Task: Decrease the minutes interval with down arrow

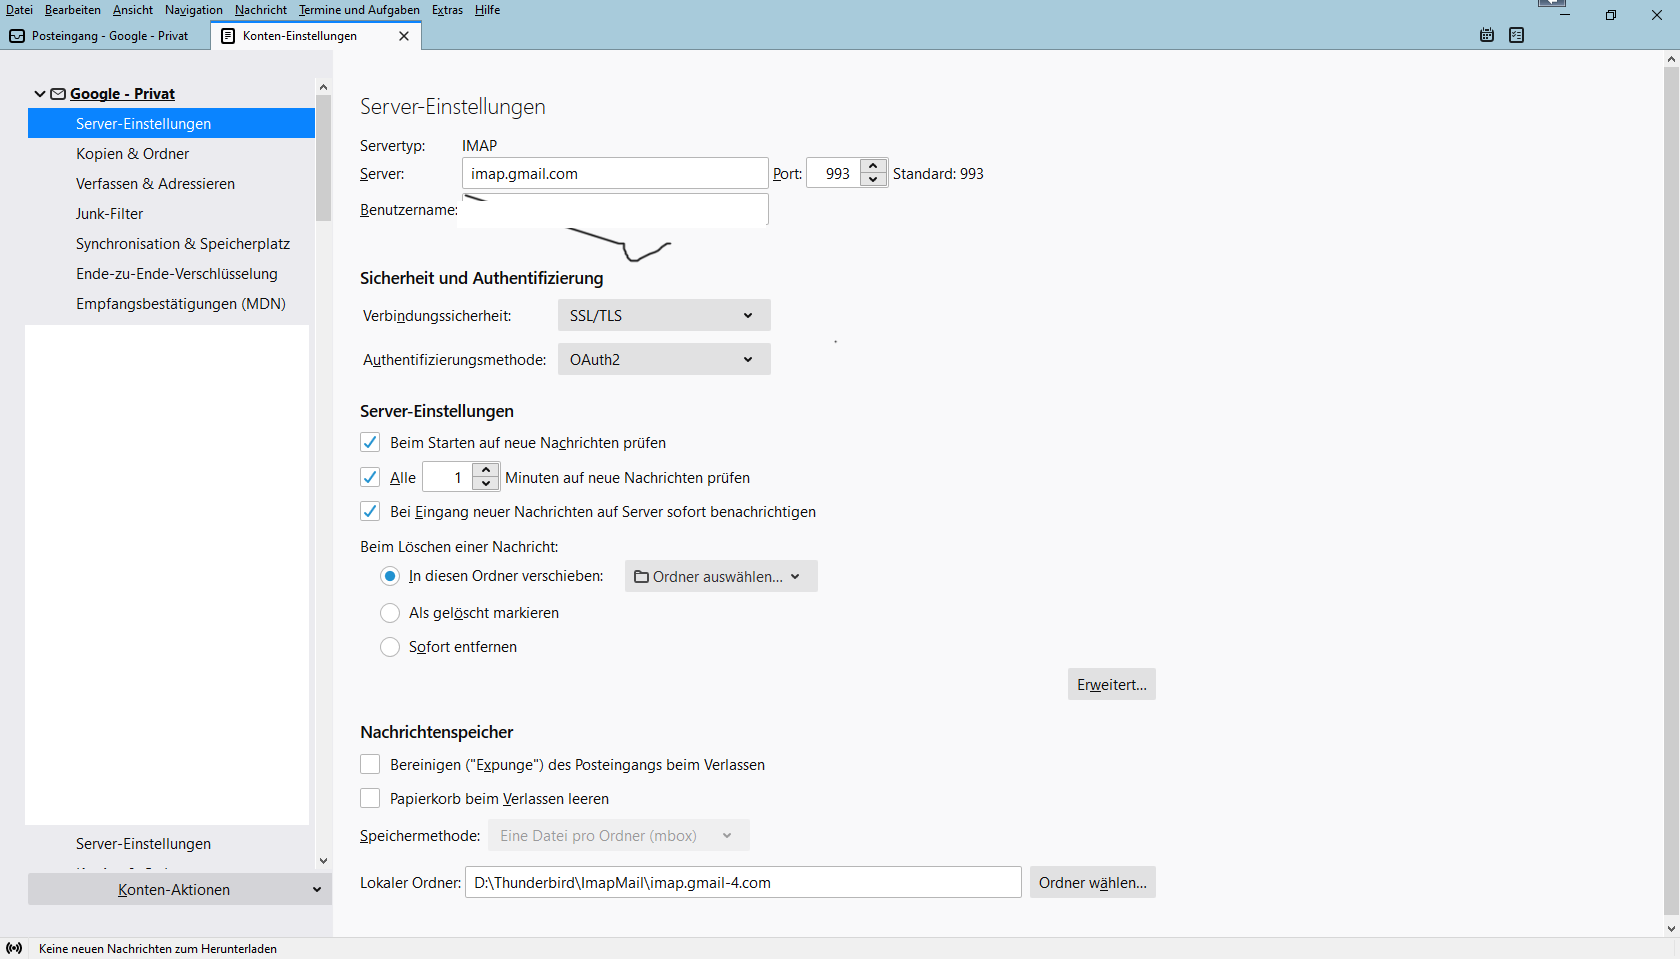Action: (486, 484)
